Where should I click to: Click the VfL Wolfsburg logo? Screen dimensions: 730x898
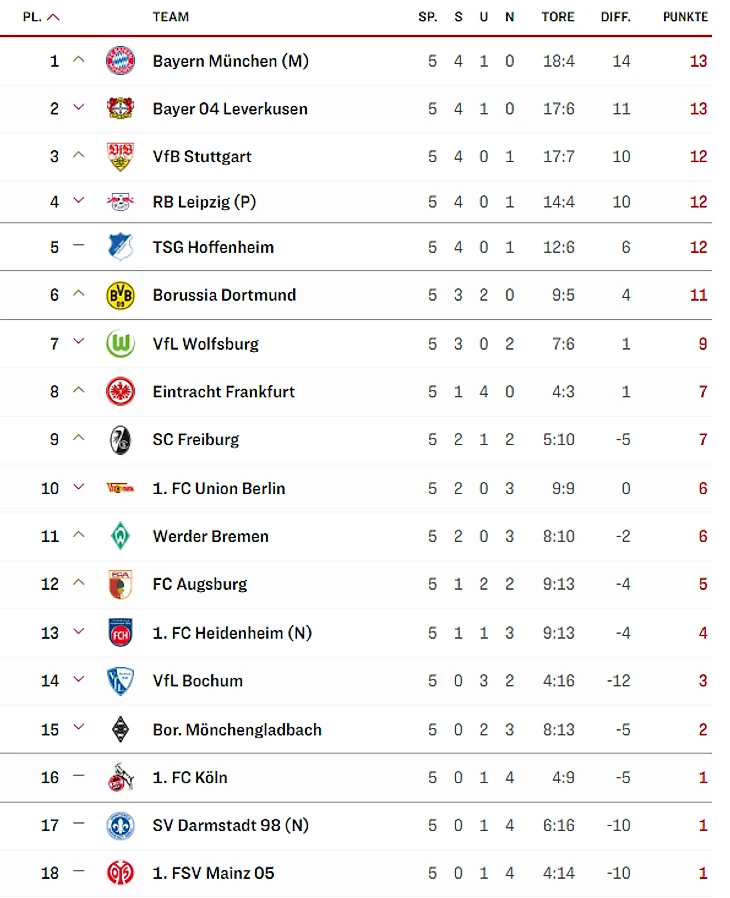tap(120, 344)
